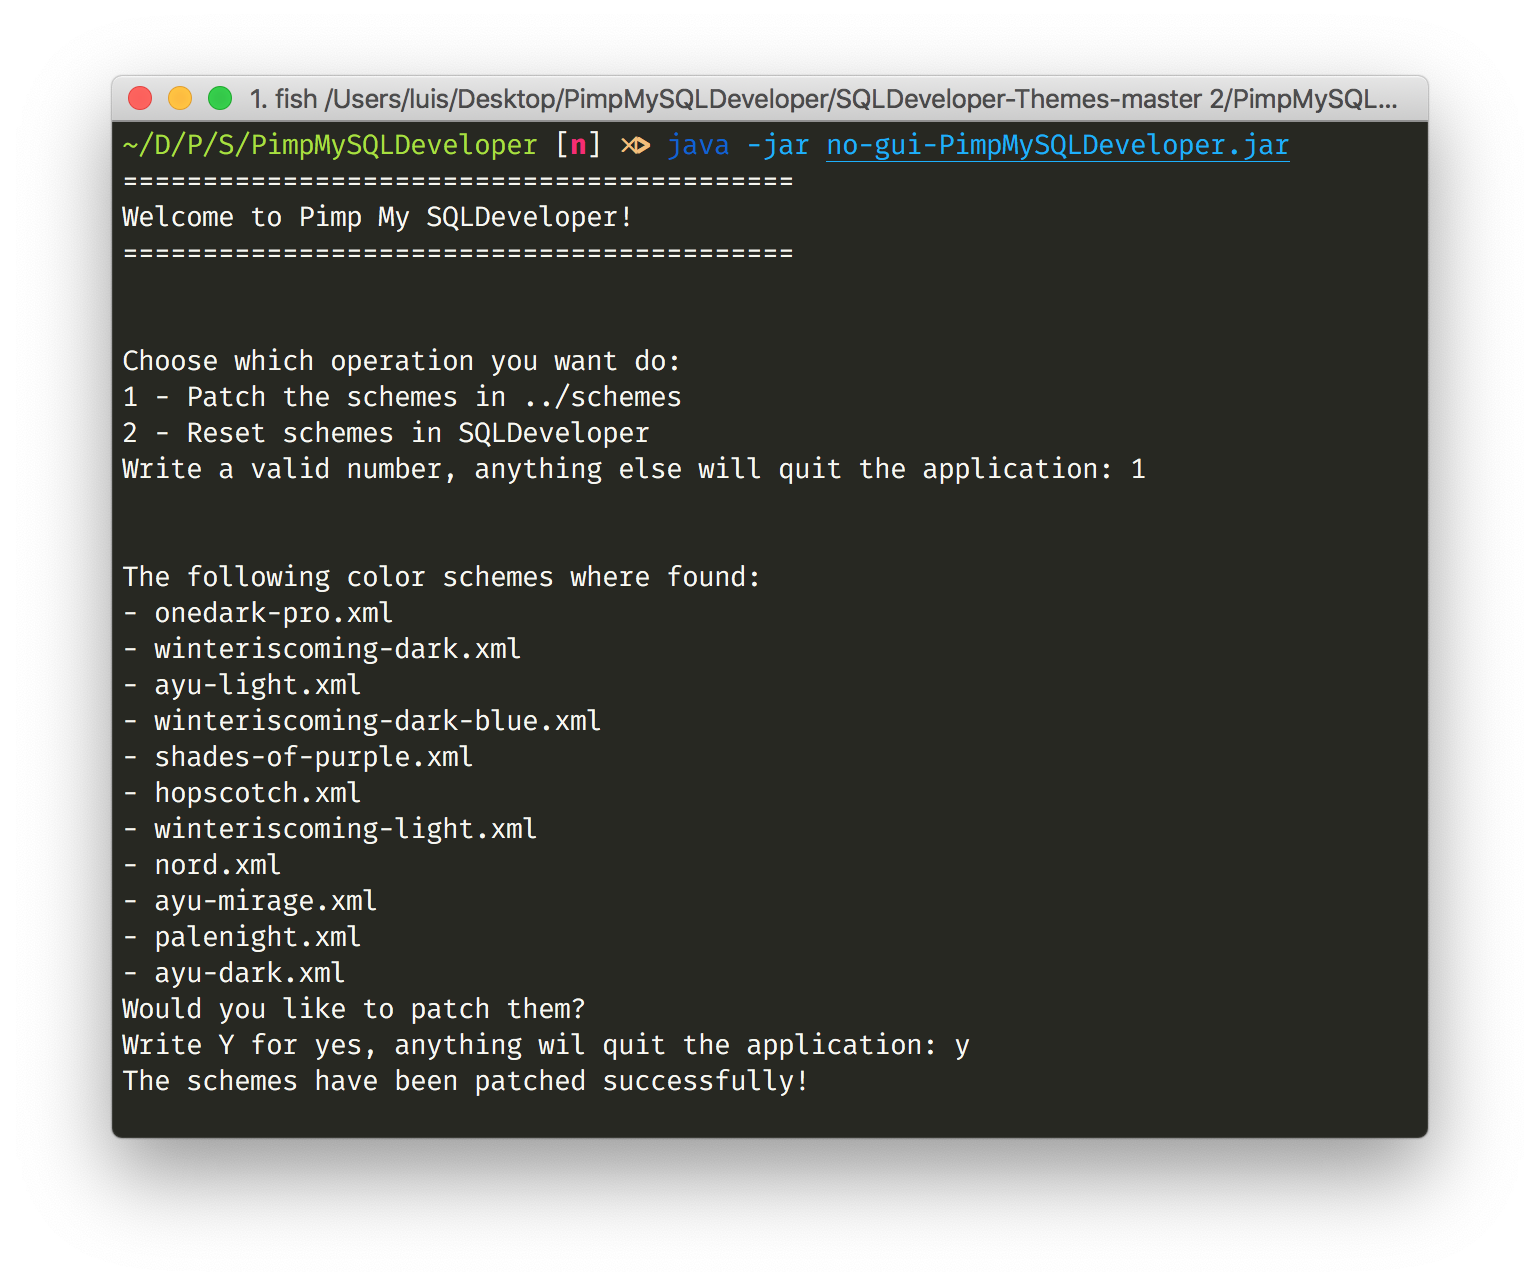Click the palenight.xml entry
Viewport: 1540px width, 1286px height.
[x=242, y=937]
